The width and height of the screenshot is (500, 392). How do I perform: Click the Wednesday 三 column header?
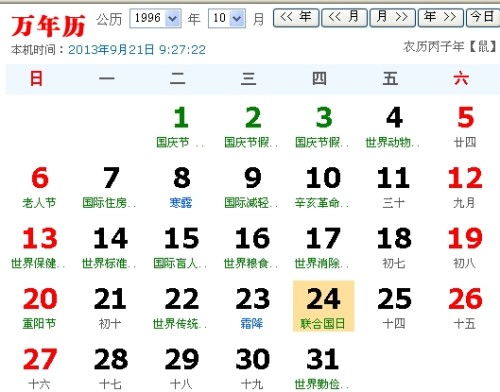[248, 79]
